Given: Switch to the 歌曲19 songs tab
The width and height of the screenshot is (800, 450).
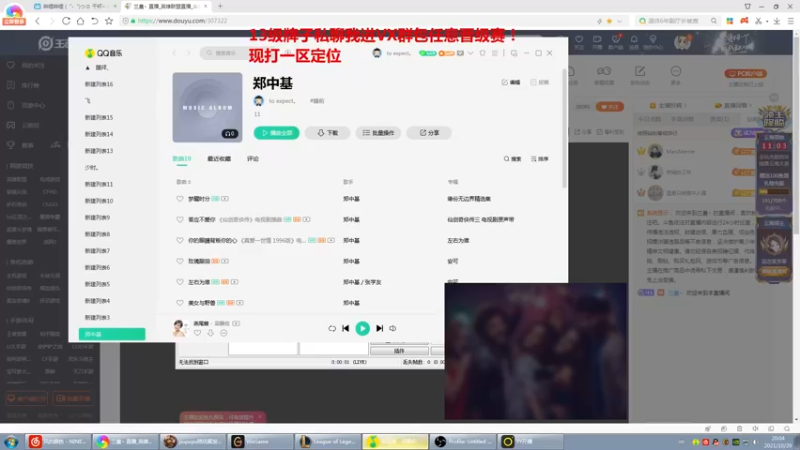Looking at the screenshot, I should [182, 159].
